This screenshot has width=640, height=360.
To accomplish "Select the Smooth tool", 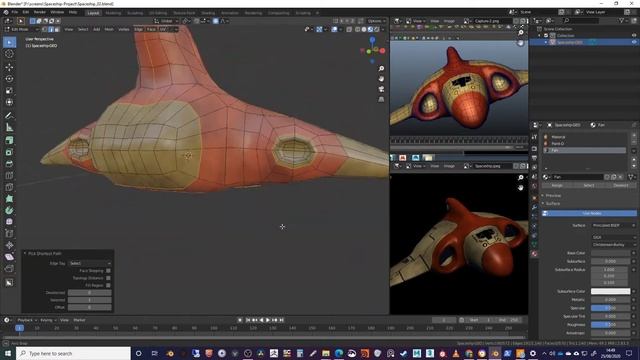I will coord(9,222).
